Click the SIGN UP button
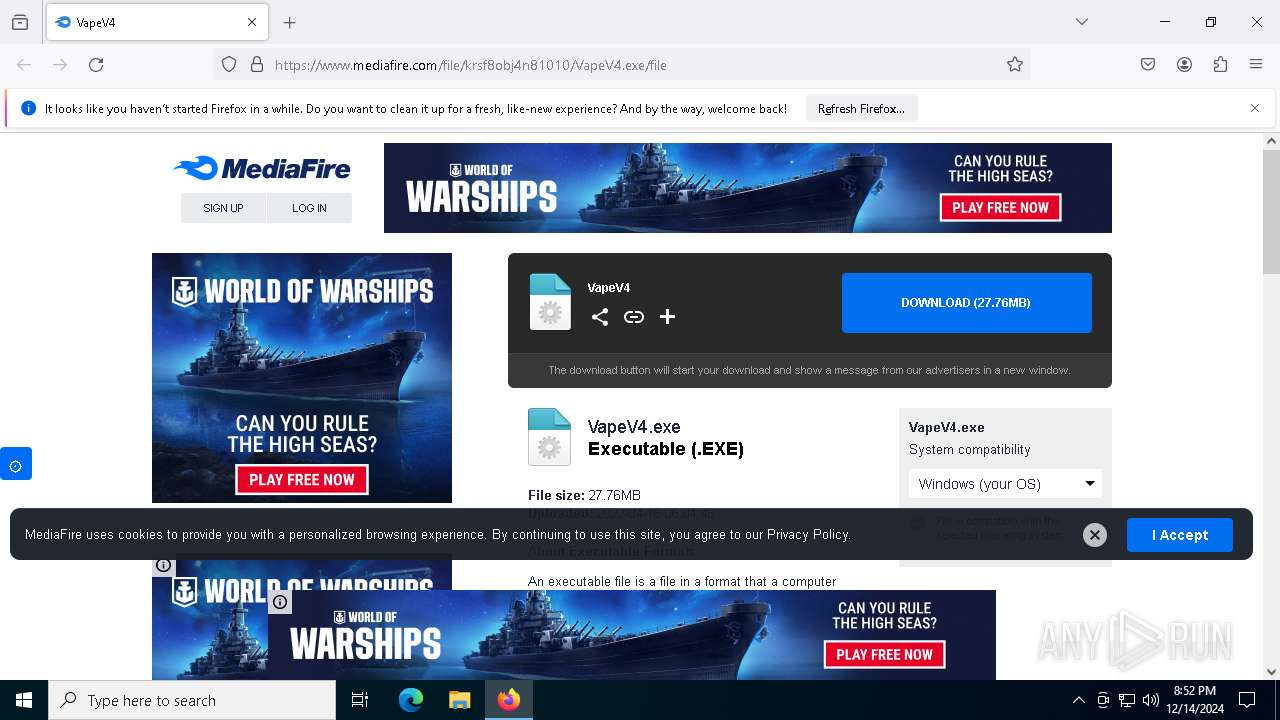1280x720 pixels. pos(223,208)
